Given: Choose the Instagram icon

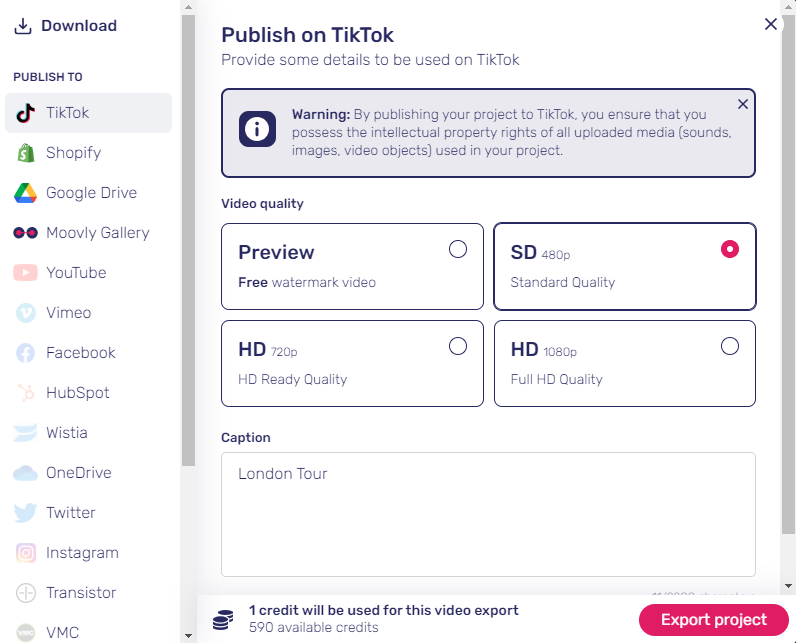Looking at the screenshot, I should click(25, 553).
